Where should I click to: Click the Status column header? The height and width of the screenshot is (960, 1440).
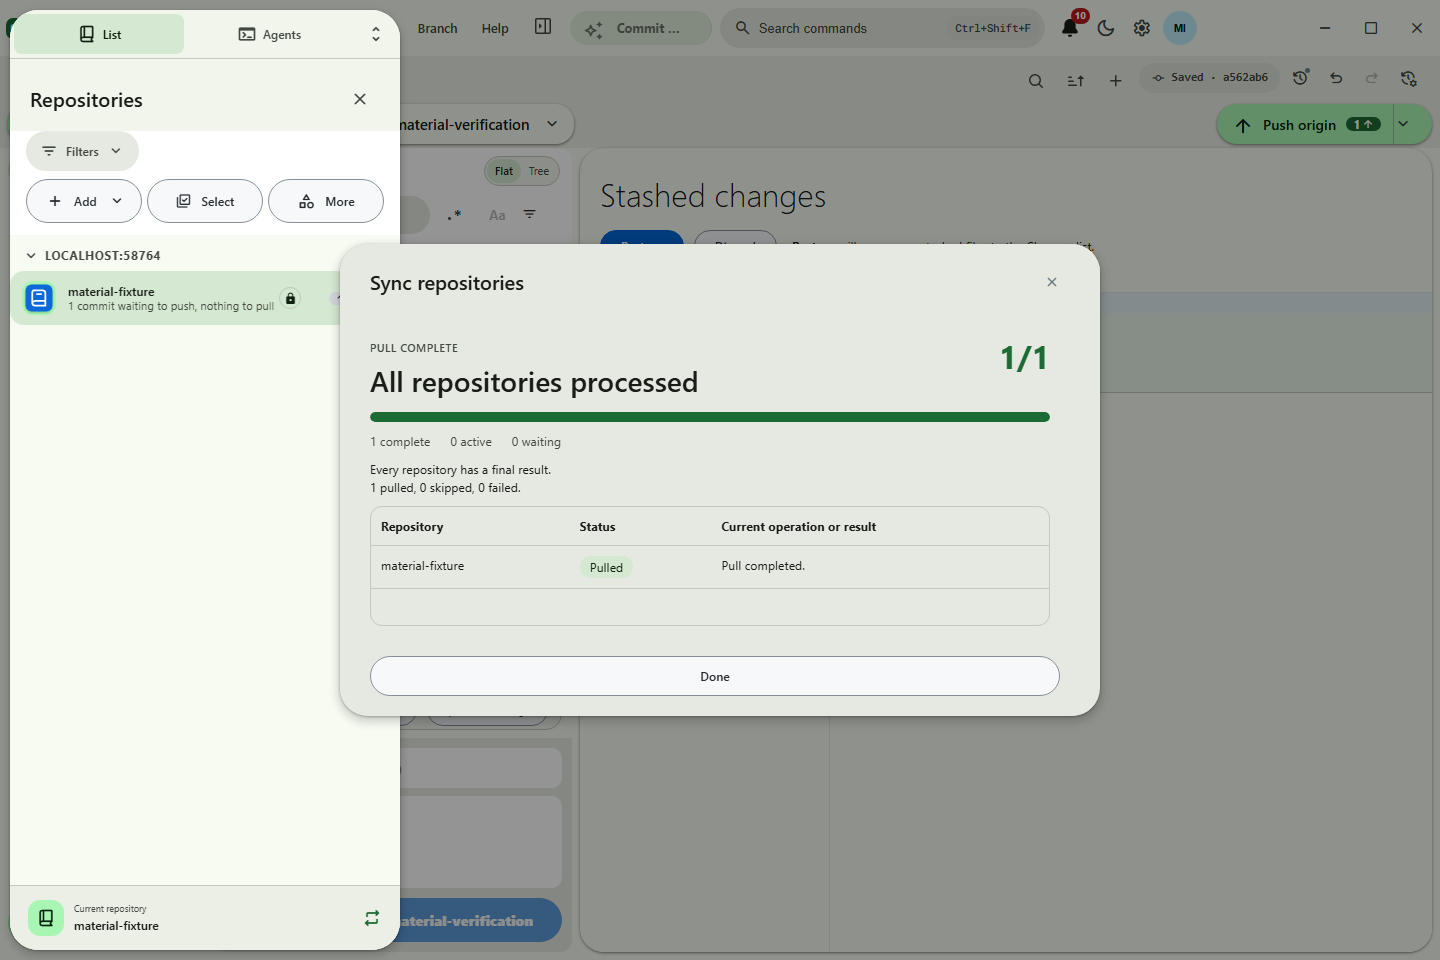coord(597,527)
